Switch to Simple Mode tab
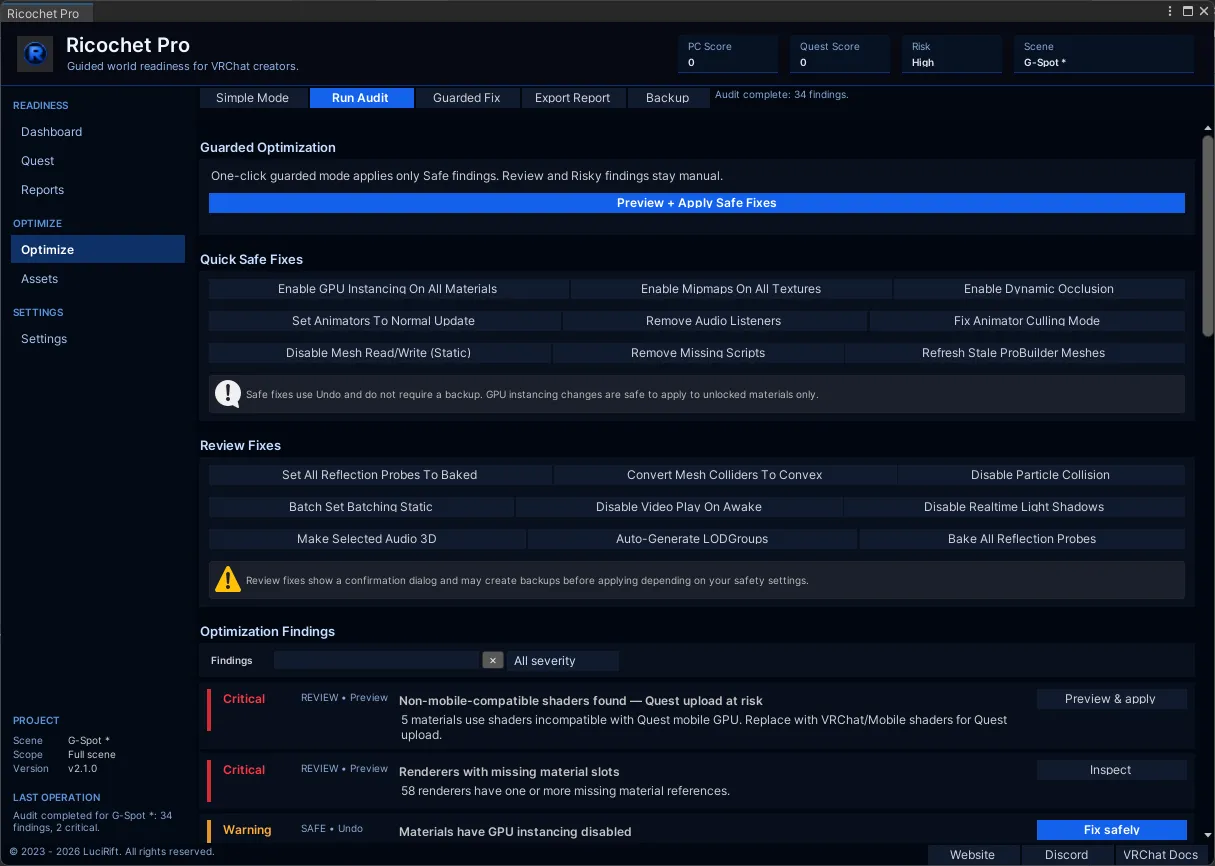Viewport: 1215px width, 866px height. [x=252, y=98]
